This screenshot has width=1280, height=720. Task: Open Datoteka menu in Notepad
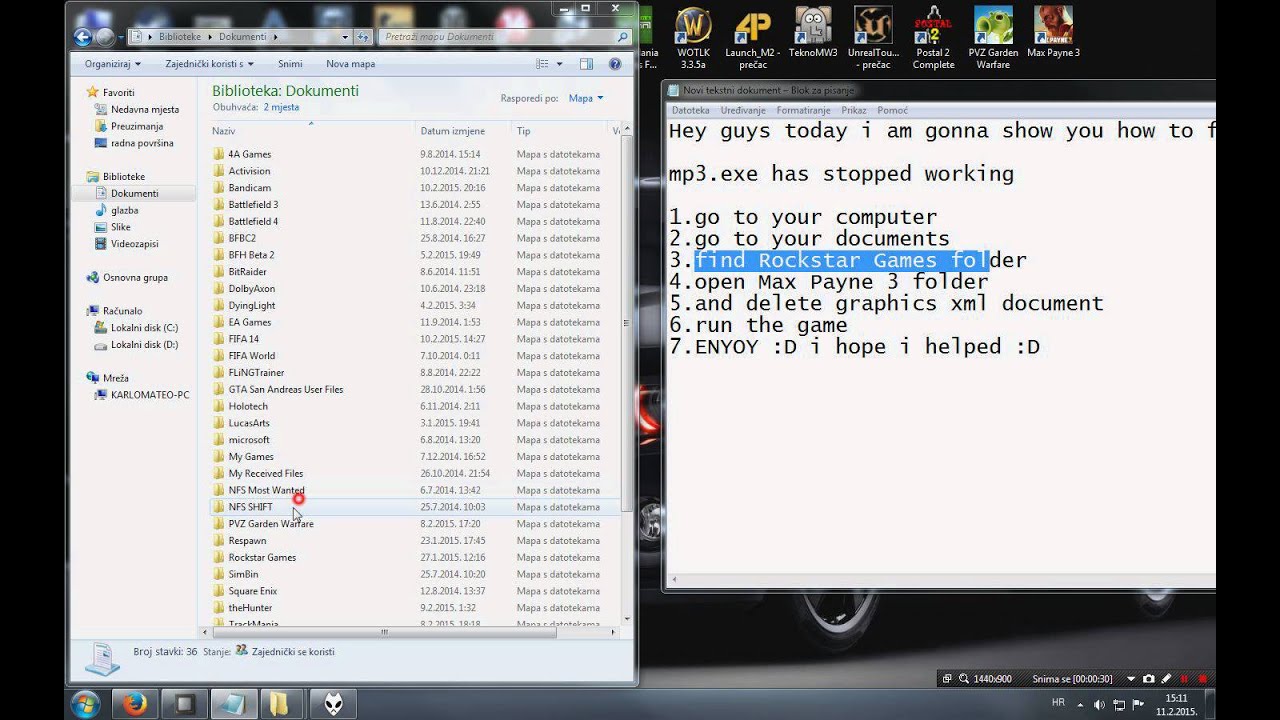(x=691, y=110)
